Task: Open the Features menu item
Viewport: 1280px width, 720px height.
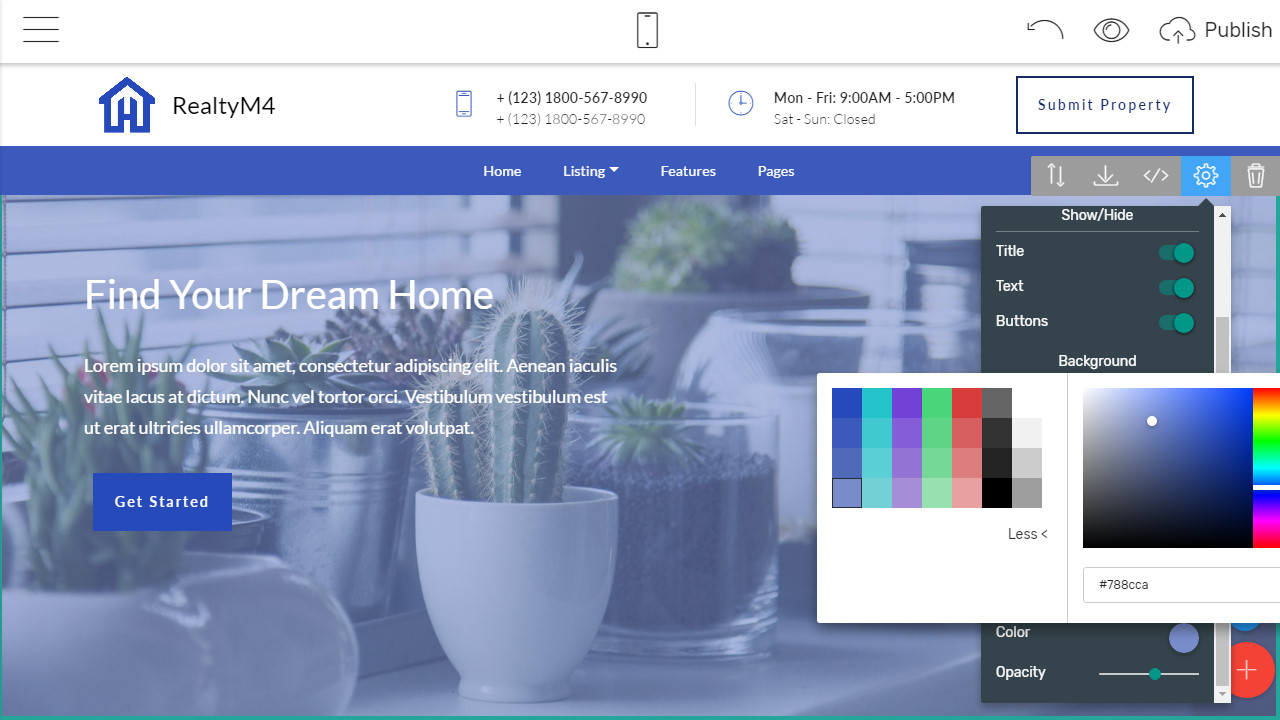Action: pyautogui.click(x=688, y=171)
